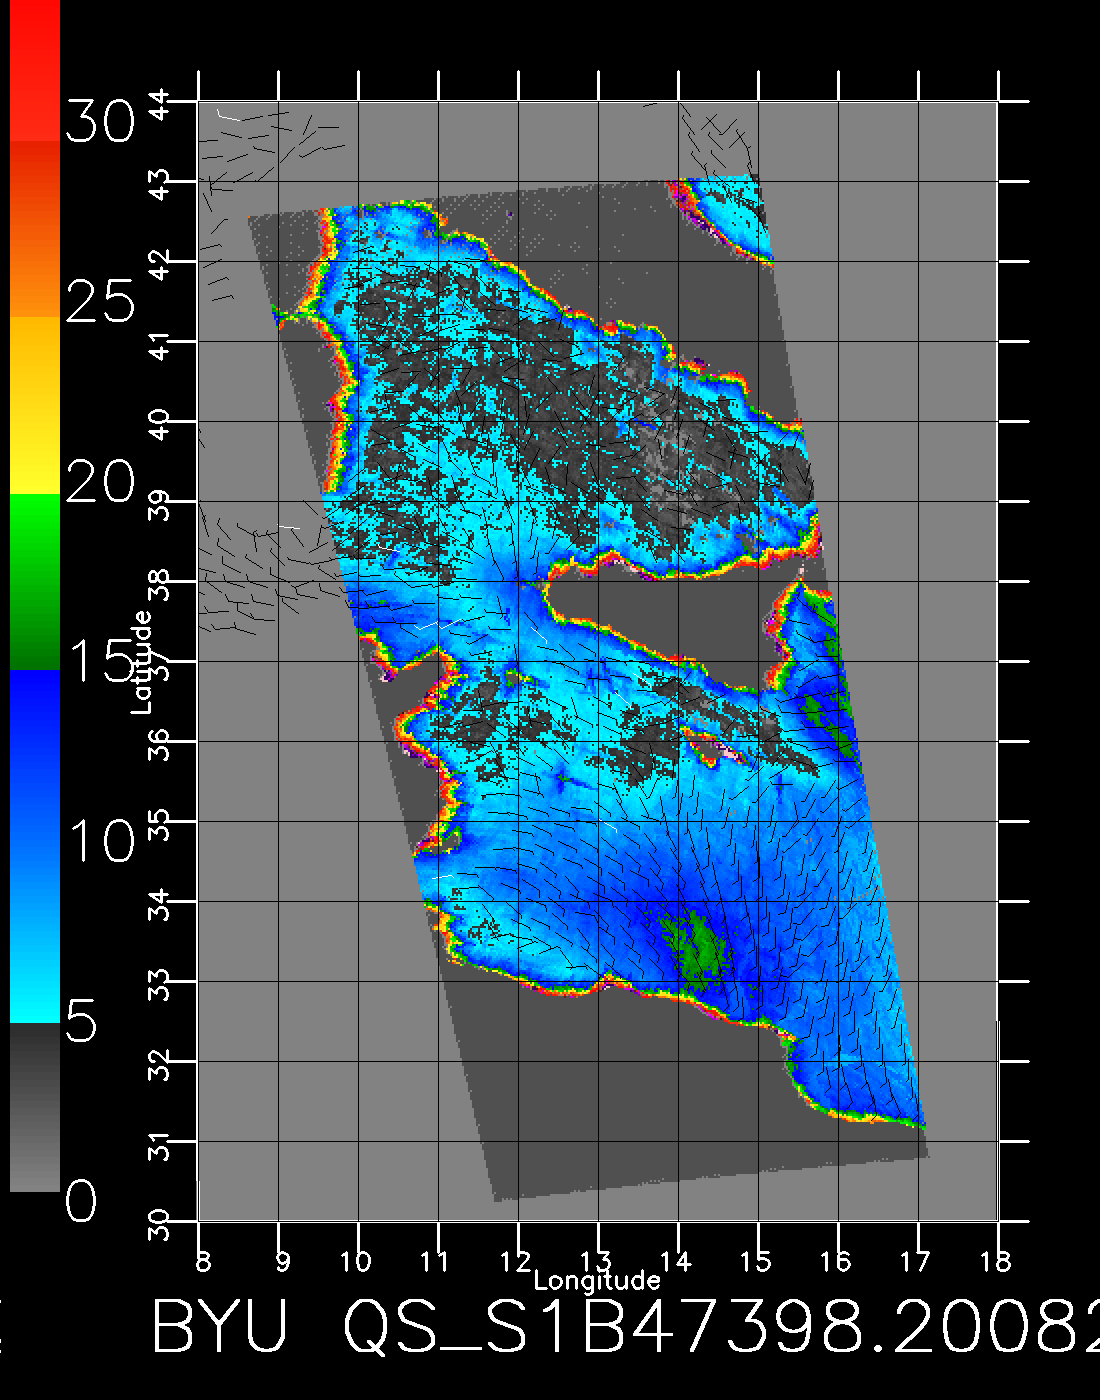The image size is (1100, 1400).
Task: Click latitude tick label 40
Action: tap(160, 423)
